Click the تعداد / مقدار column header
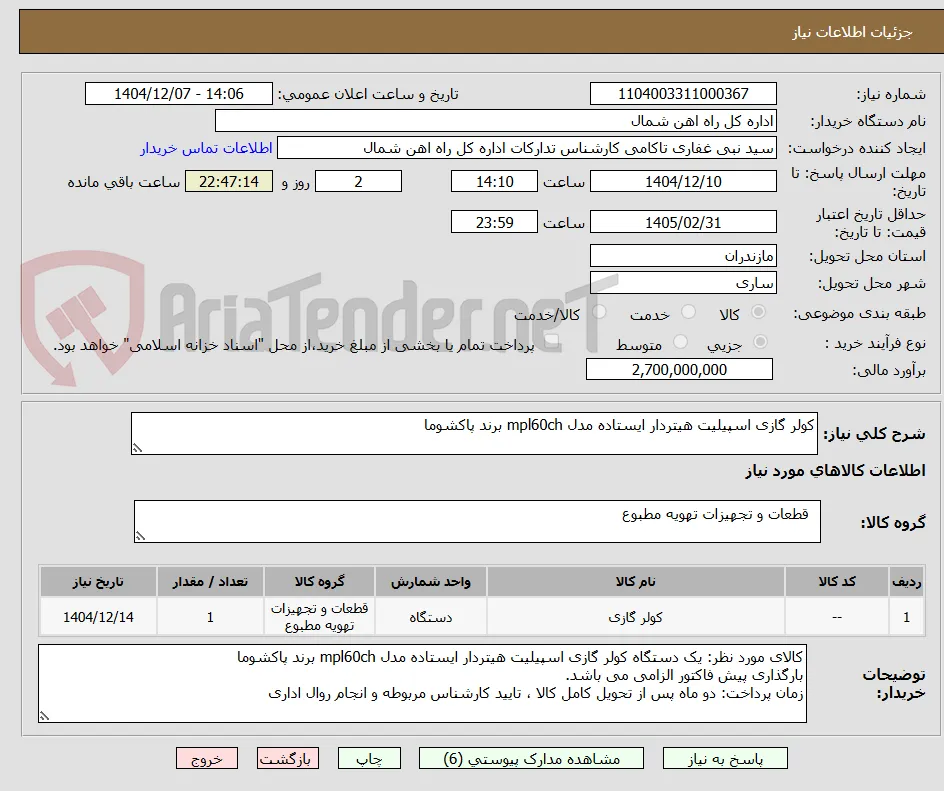Viewport: 944px width, 791px height. pos(210,582)
